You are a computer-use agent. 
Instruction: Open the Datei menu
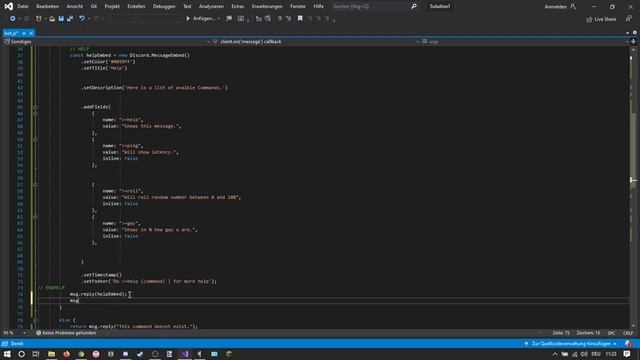tap(23, 7)
